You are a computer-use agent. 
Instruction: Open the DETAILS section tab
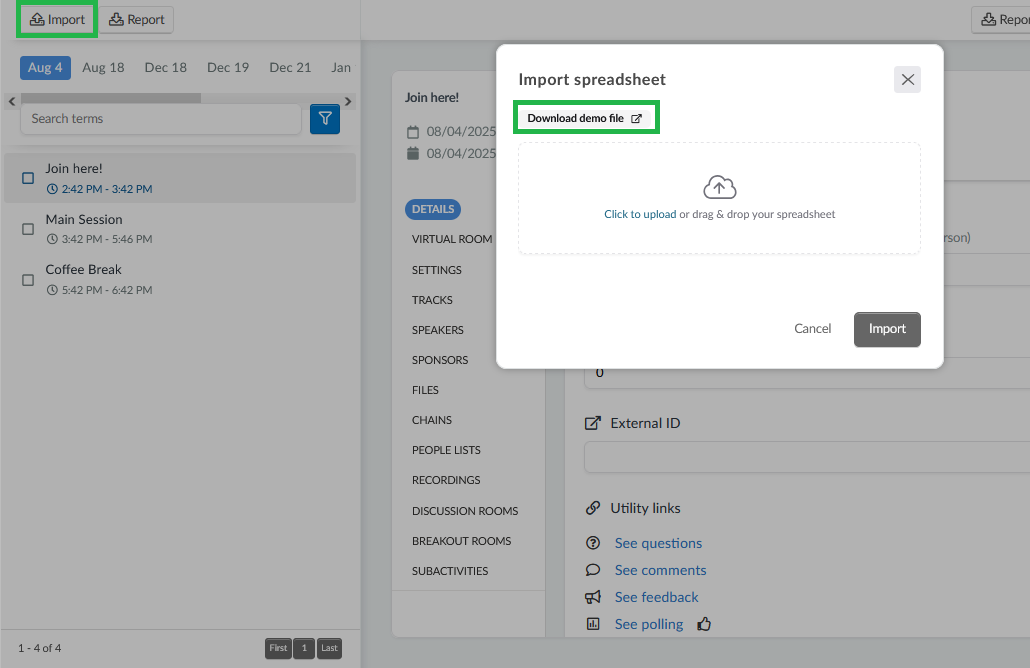[x=433, y=210]
